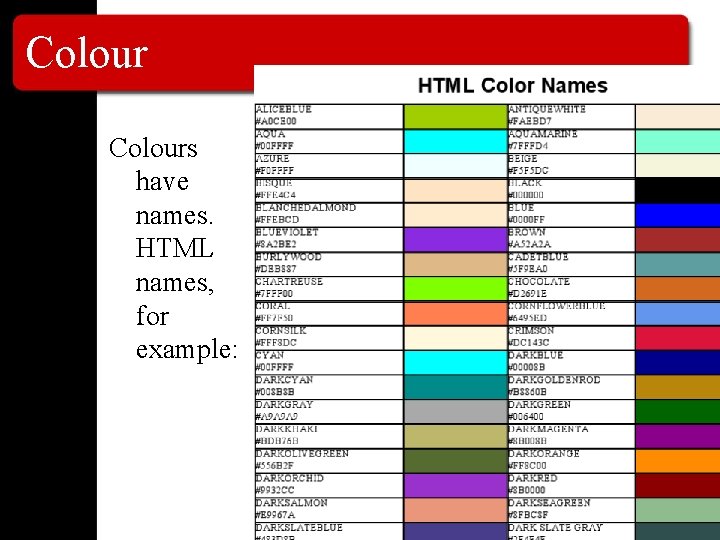Select the '#9932CC' hex value

click(275, 490)
